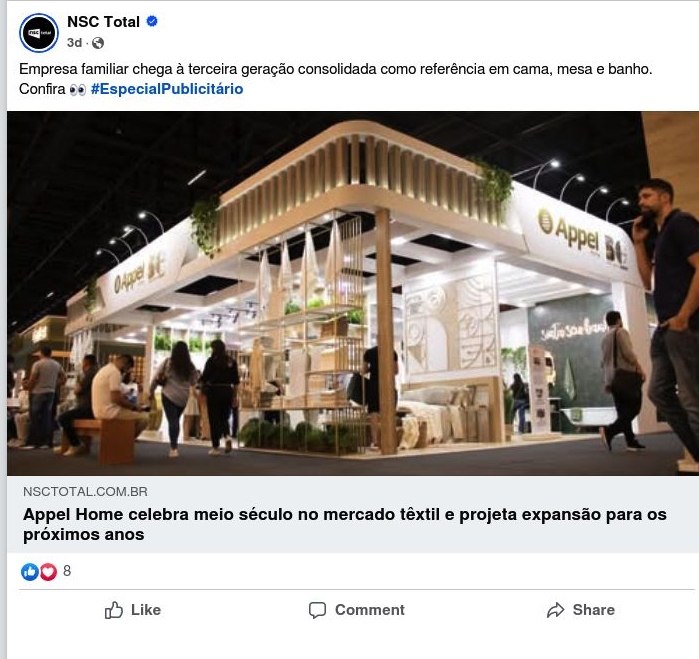Open the #EspecialPublicitário hashtag

point(167,89)
